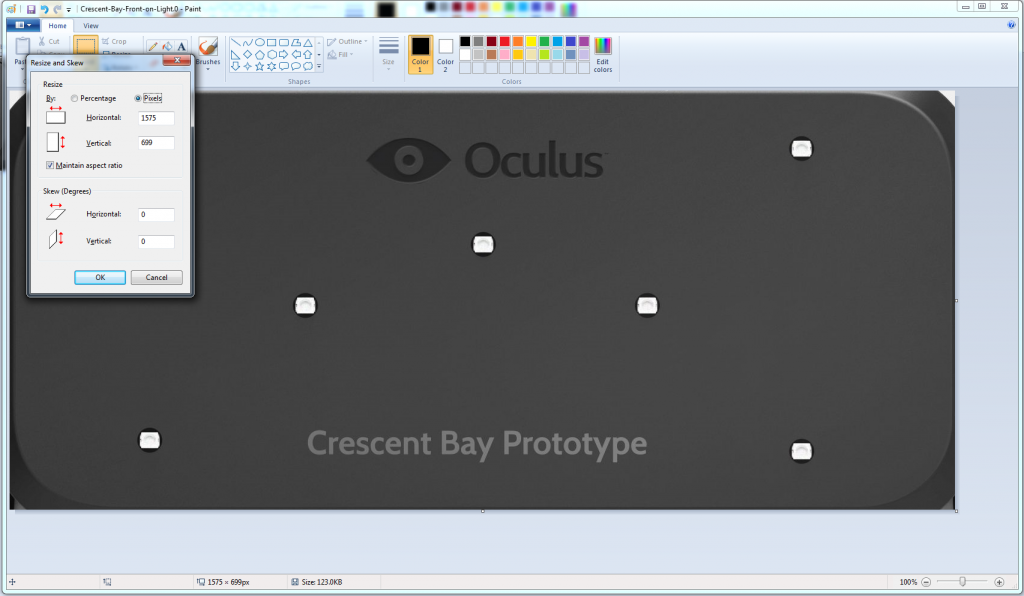1024x596 pixels.
Task: Click the zoom out minus button
Action: click(926, 582)
